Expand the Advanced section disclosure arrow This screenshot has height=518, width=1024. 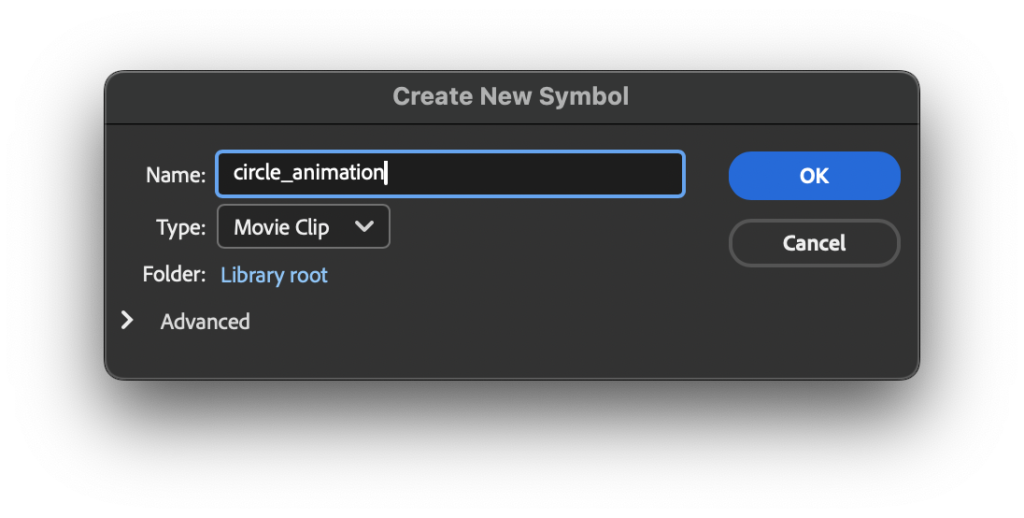[x=127, y=321]
